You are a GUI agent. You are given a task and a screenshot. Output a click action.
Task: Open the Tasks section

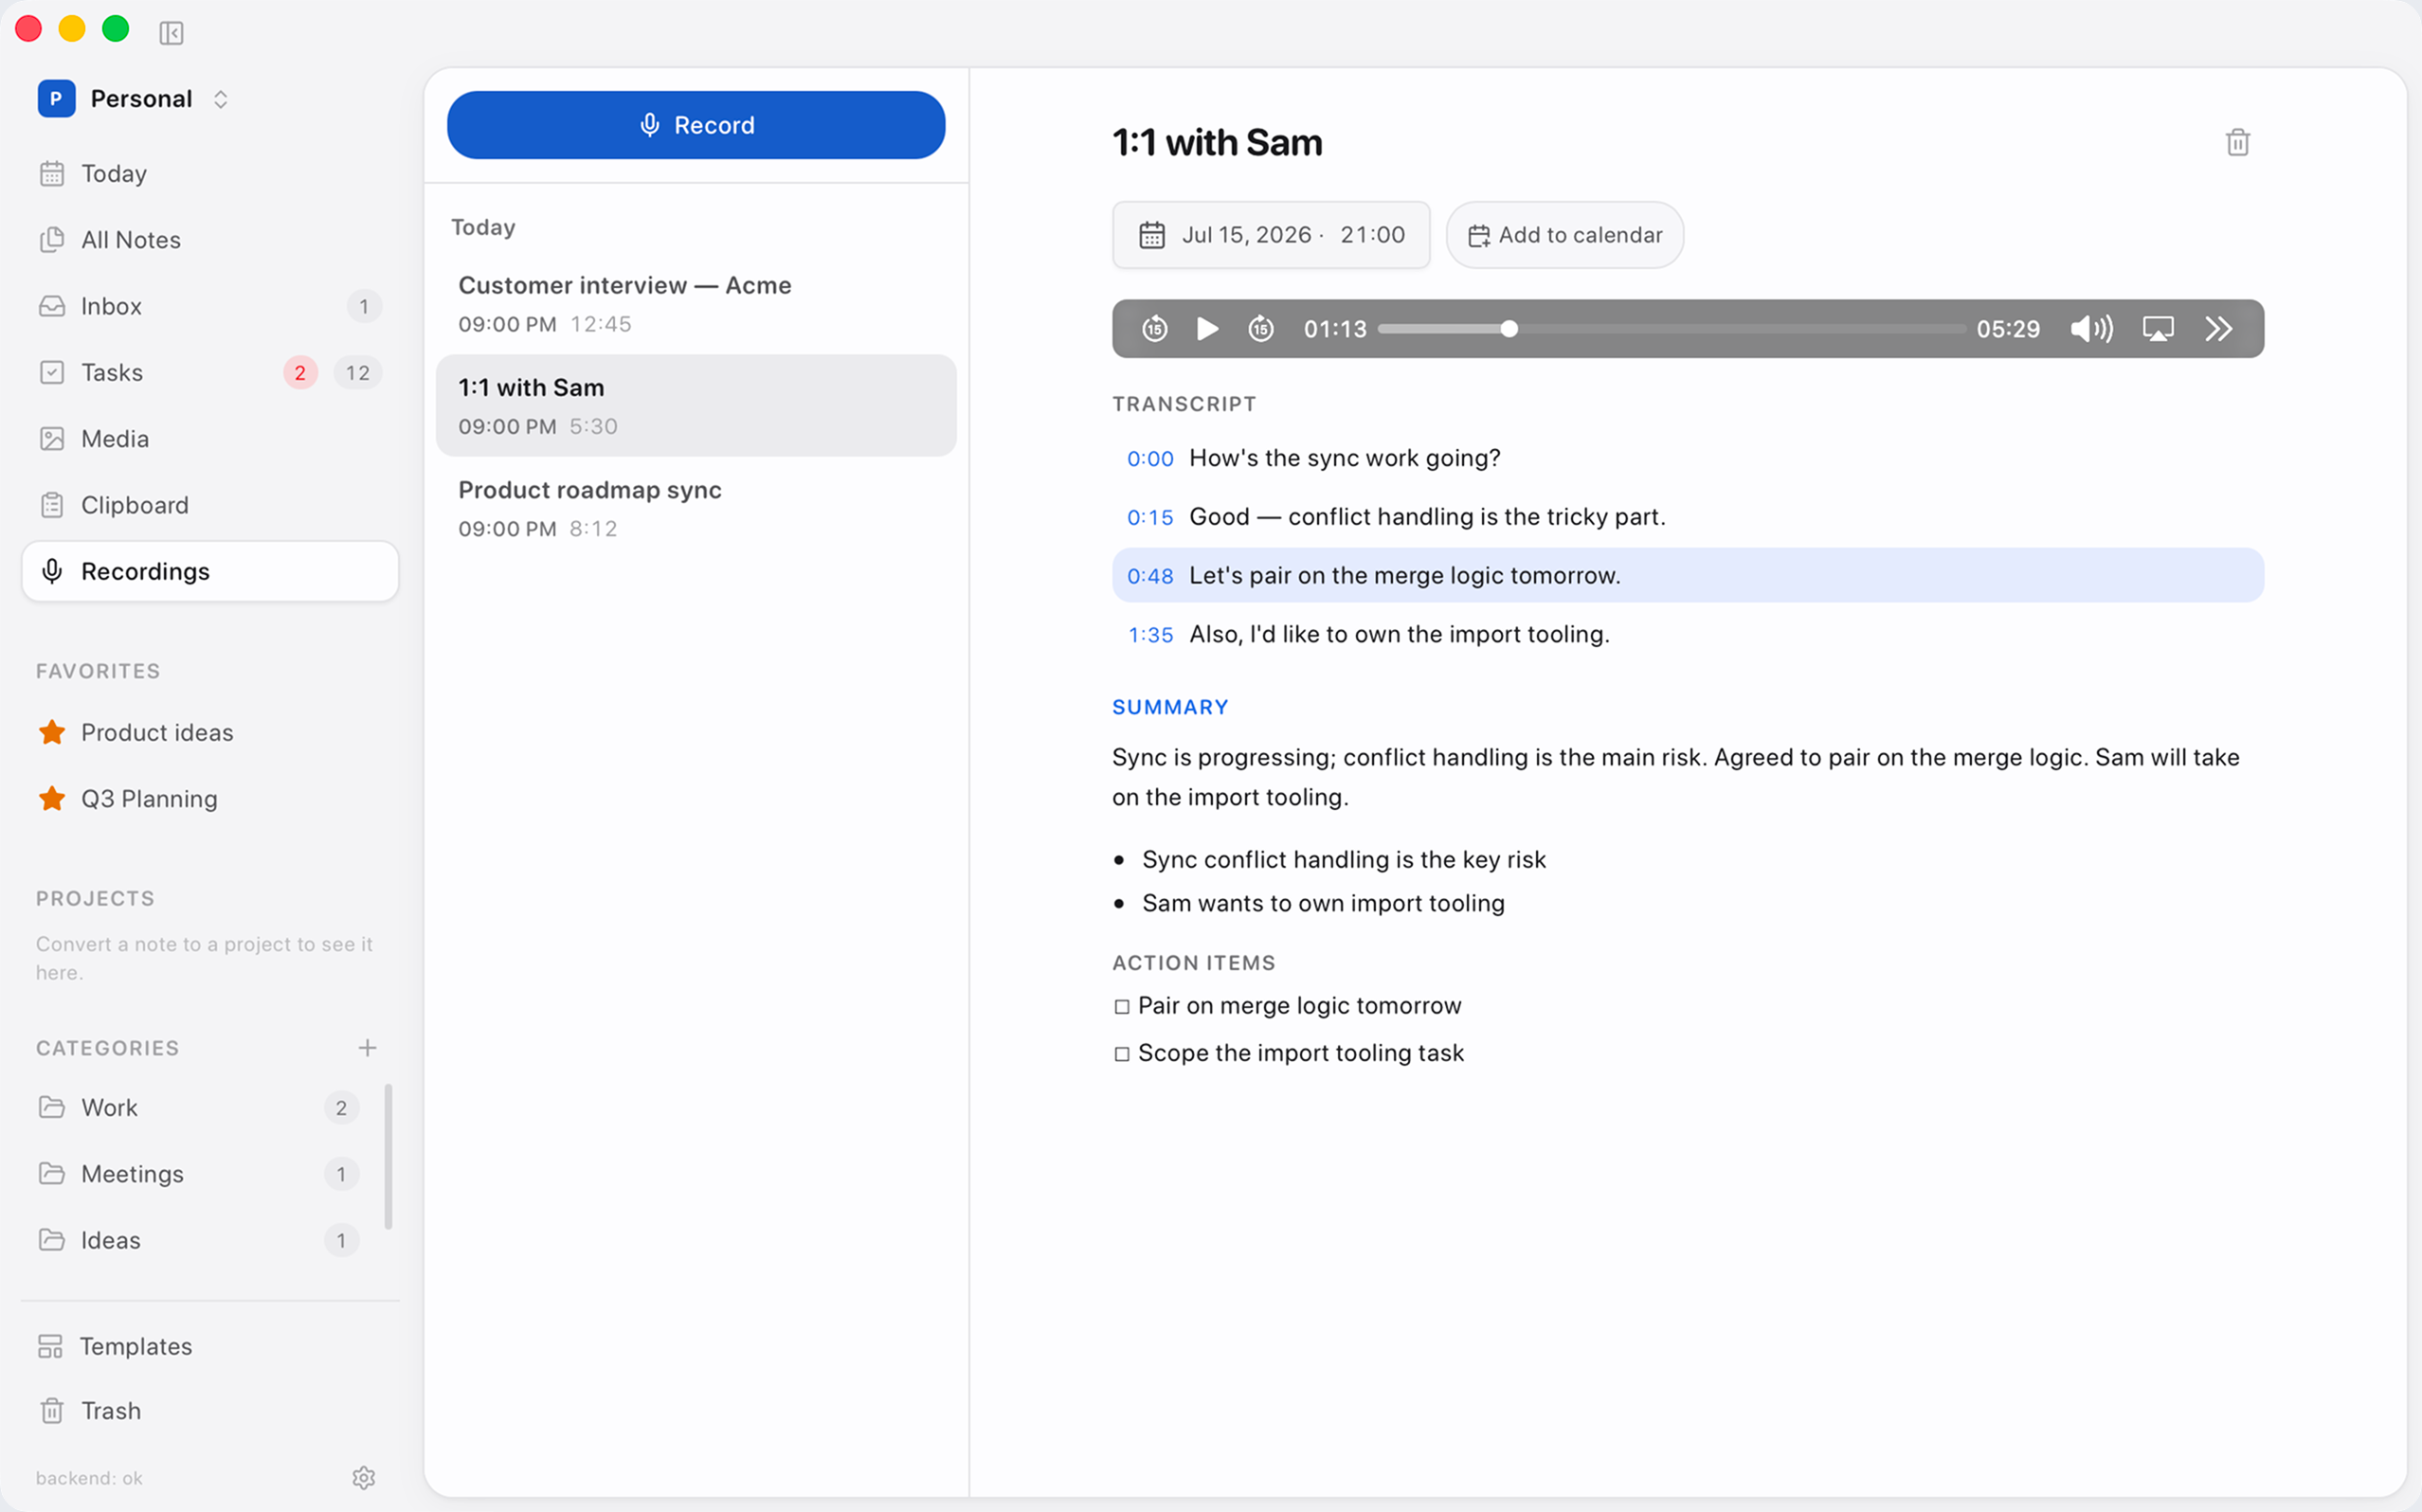(210, 373)
